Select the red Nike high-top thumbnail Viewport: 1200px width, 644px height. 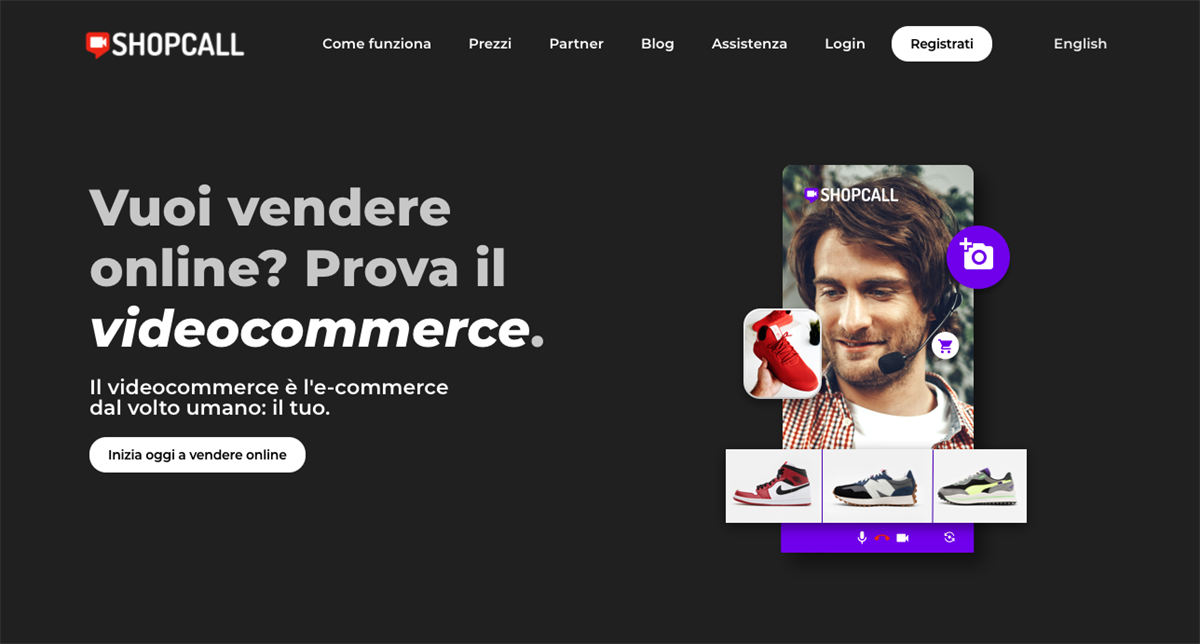[773, 485]
